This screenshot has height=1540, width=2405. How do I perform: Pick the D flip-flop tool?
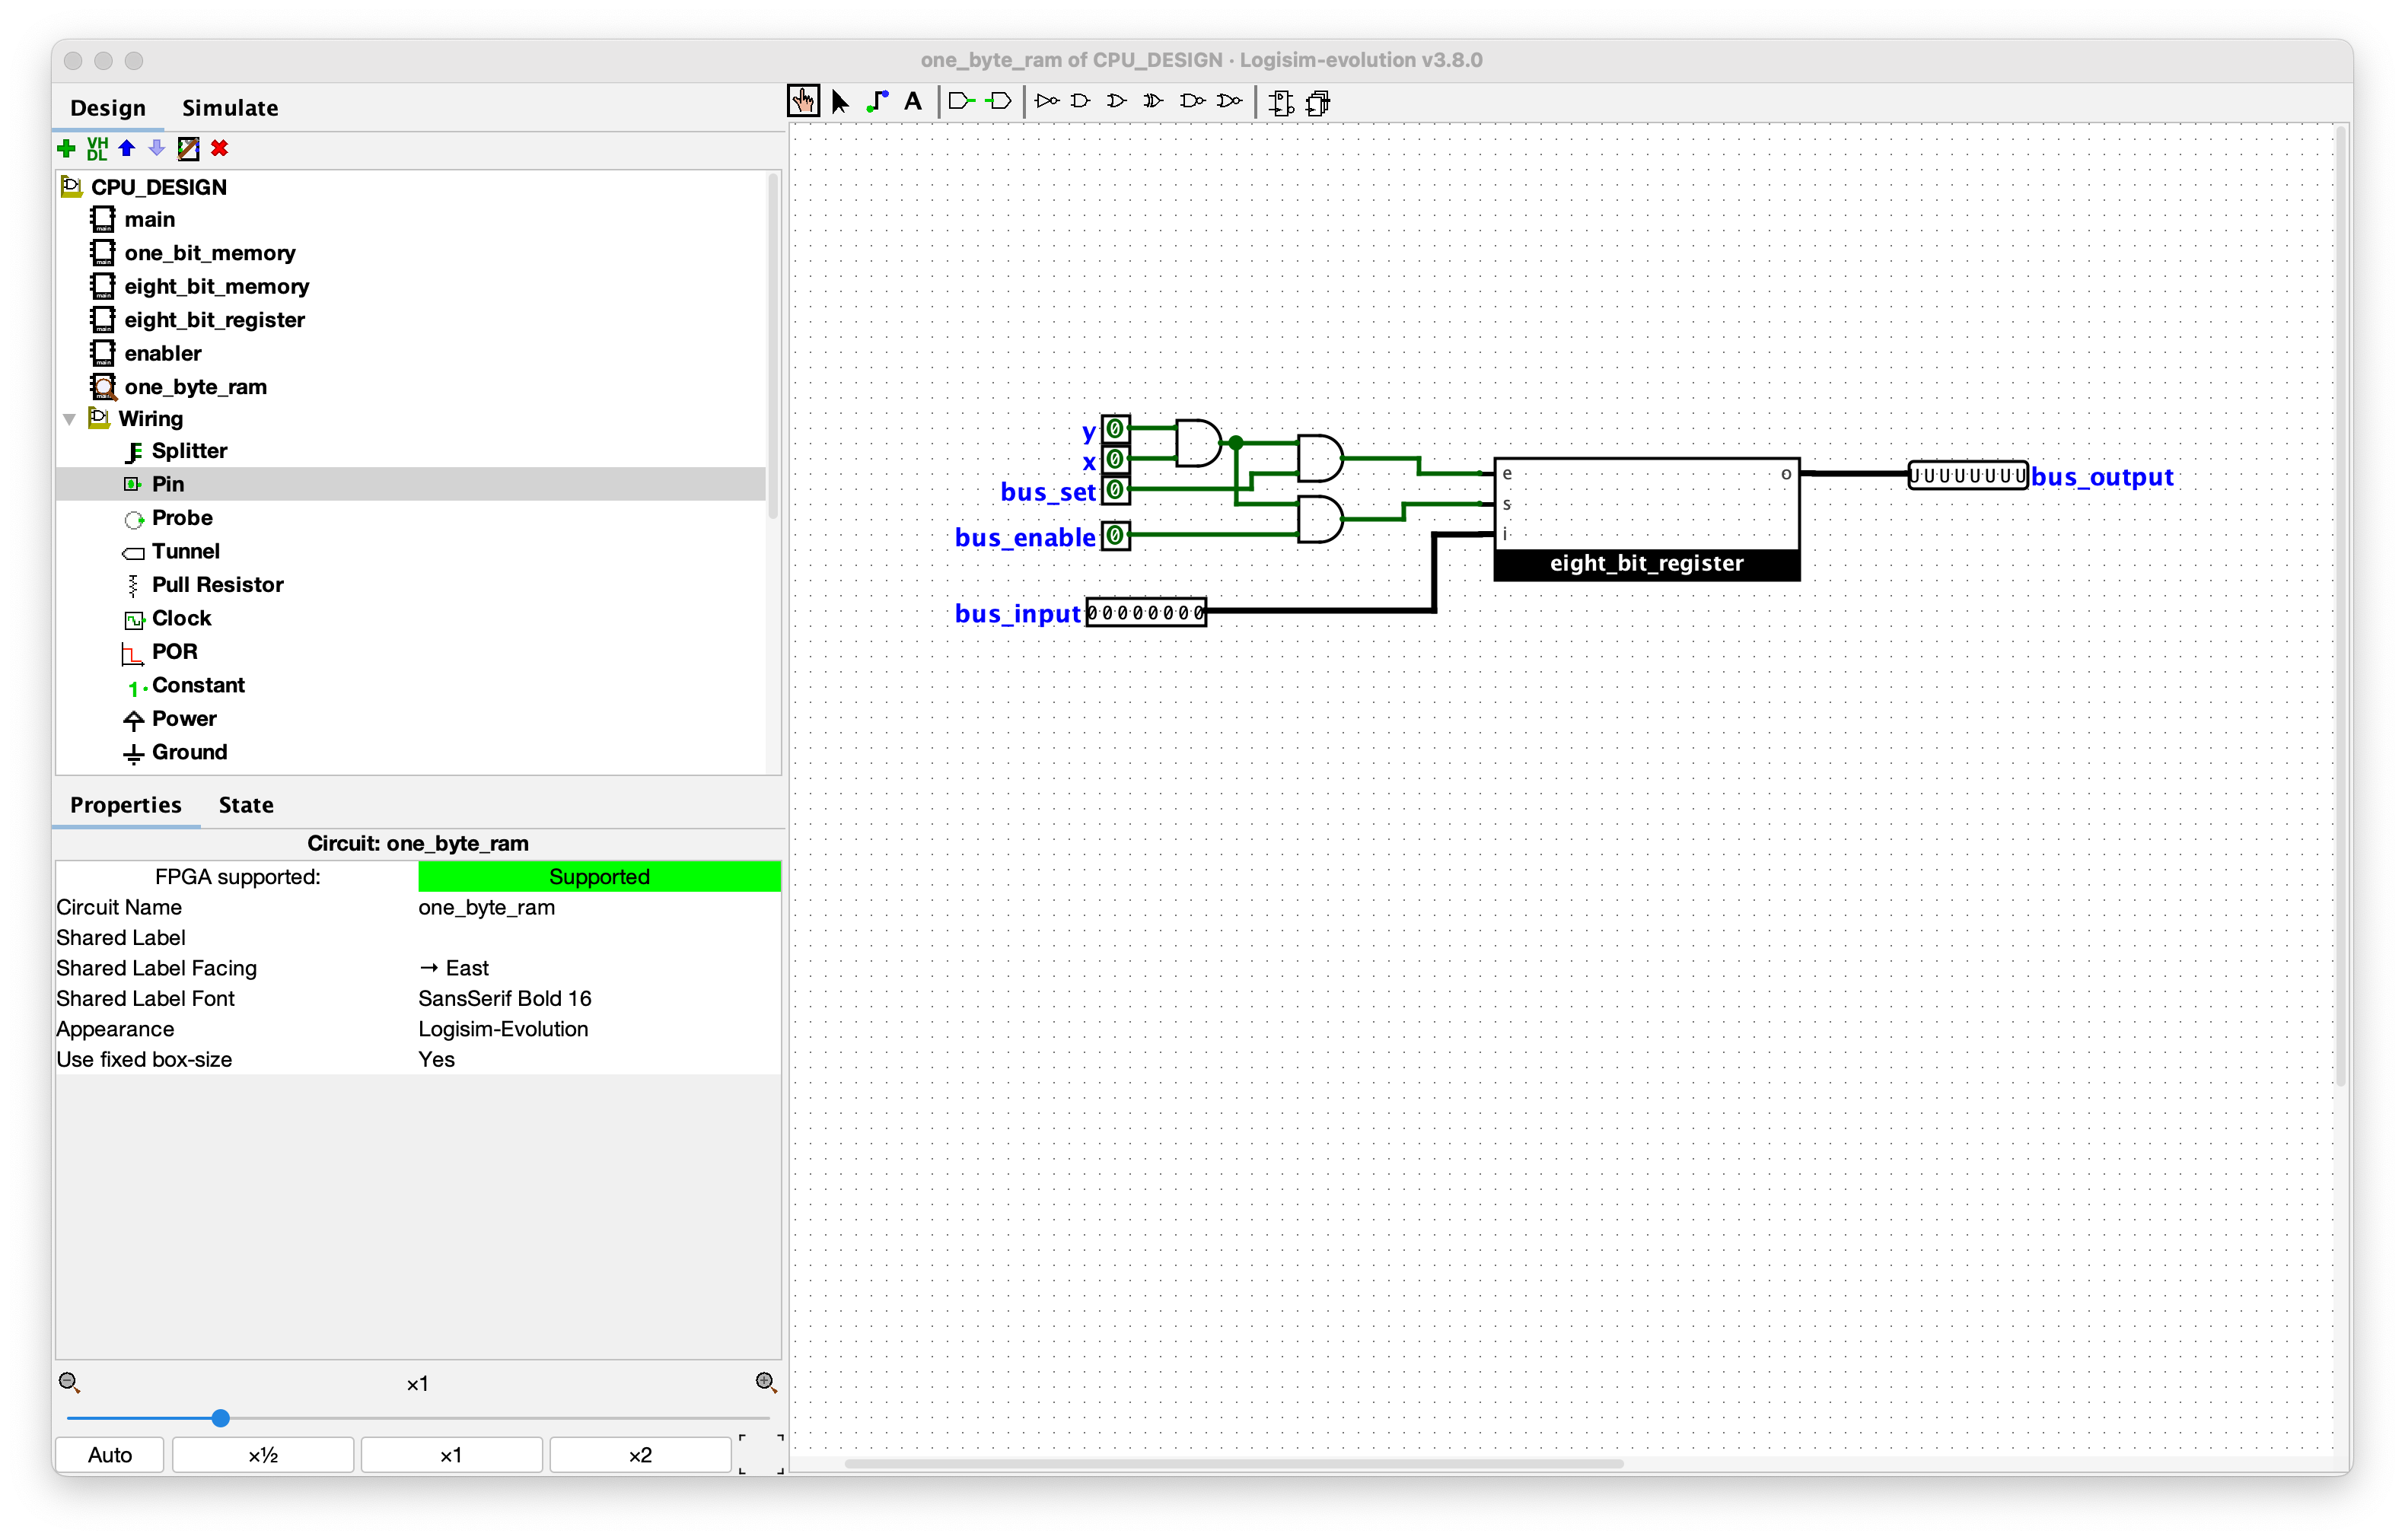coord(1281,102)
